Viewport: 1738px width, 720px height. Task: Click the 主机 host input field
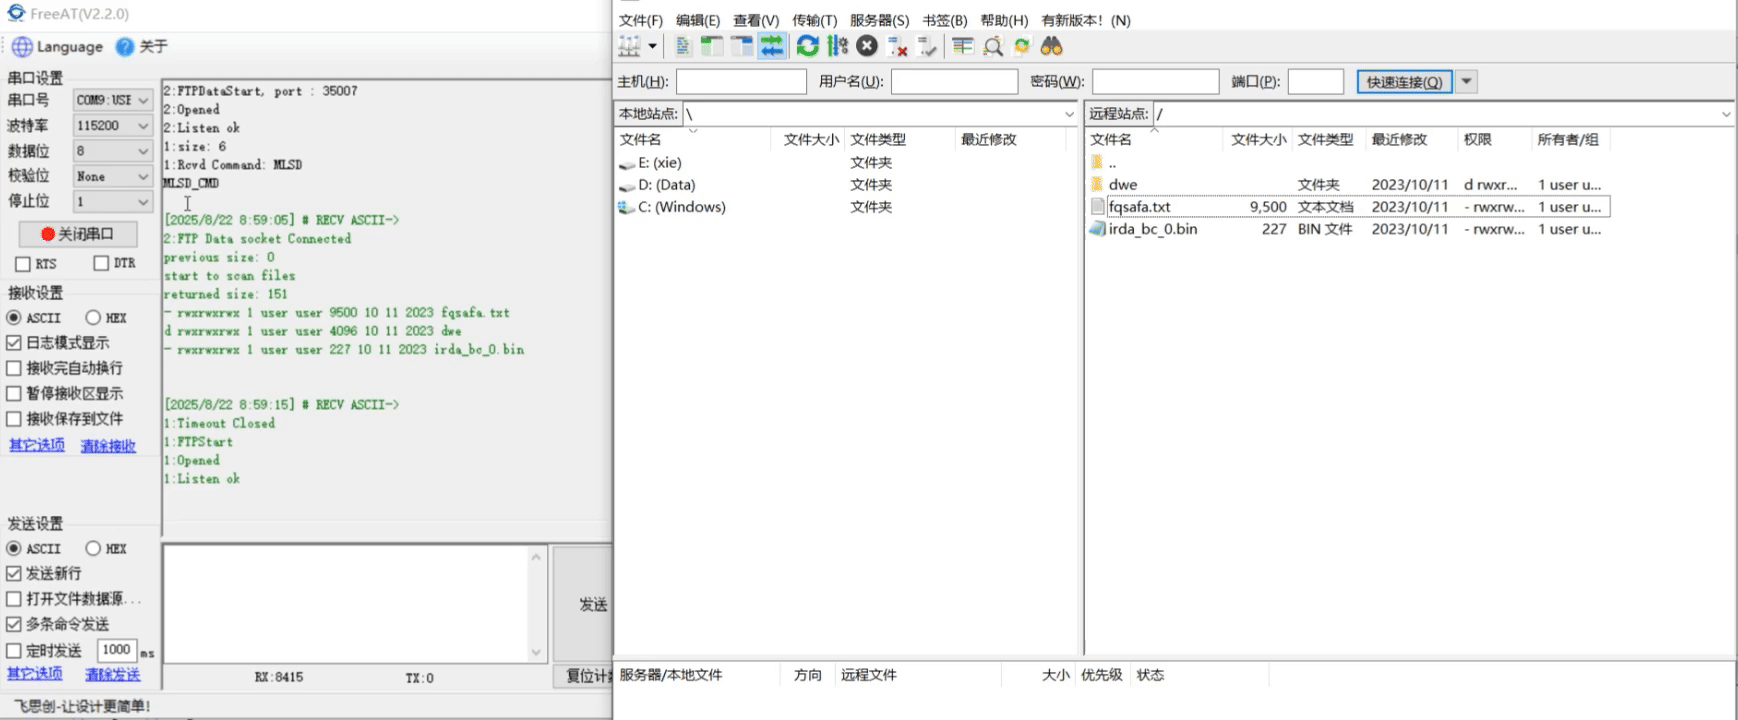tap(741, 82)
